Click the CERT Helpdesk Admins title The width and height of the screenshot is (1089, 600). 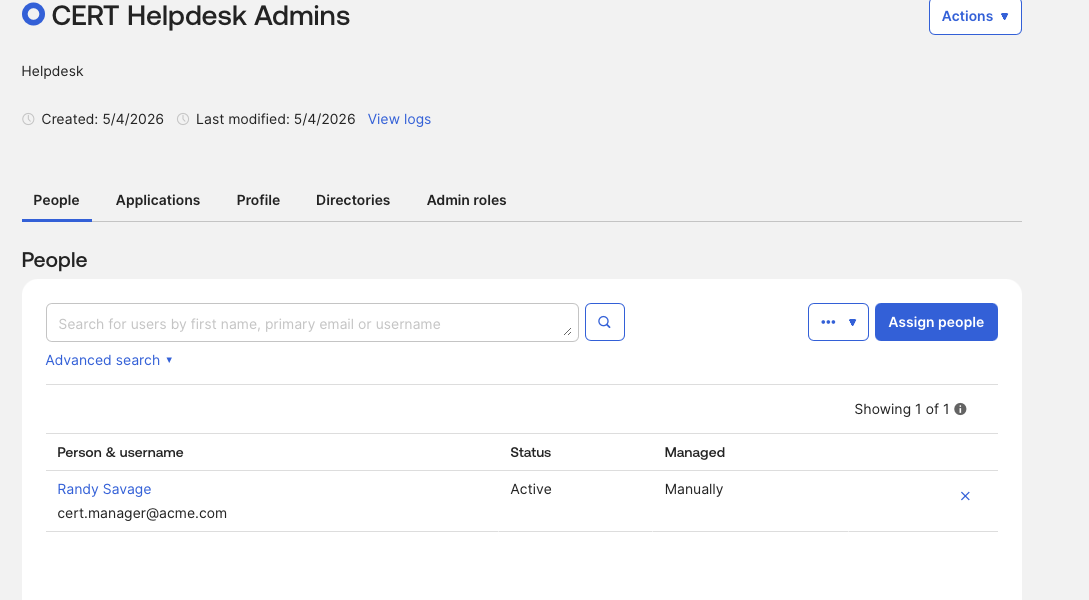point(201,15)
